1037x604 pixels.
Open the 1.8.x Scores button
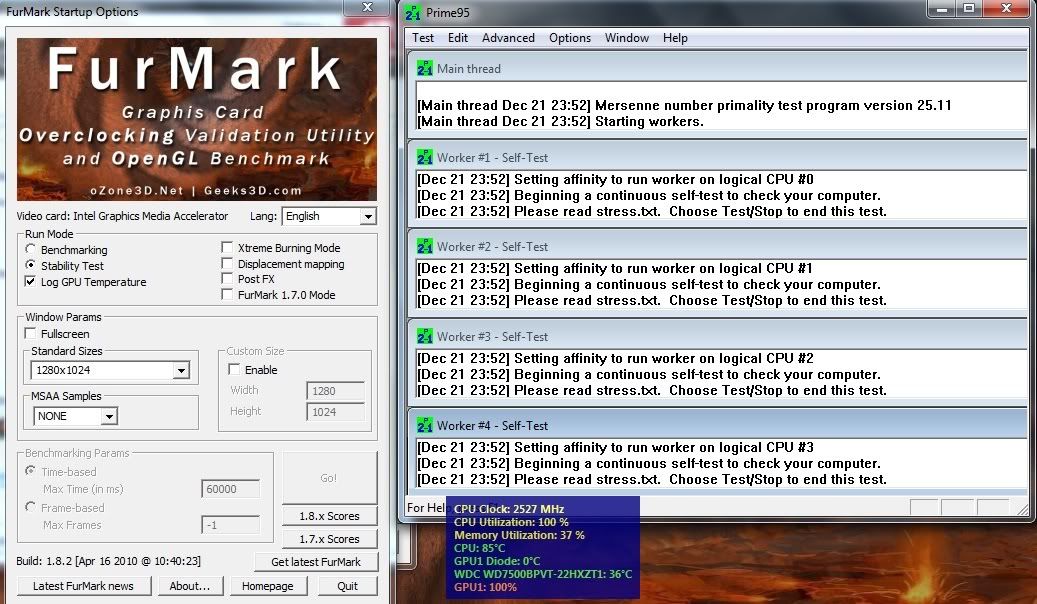[329, 516]
